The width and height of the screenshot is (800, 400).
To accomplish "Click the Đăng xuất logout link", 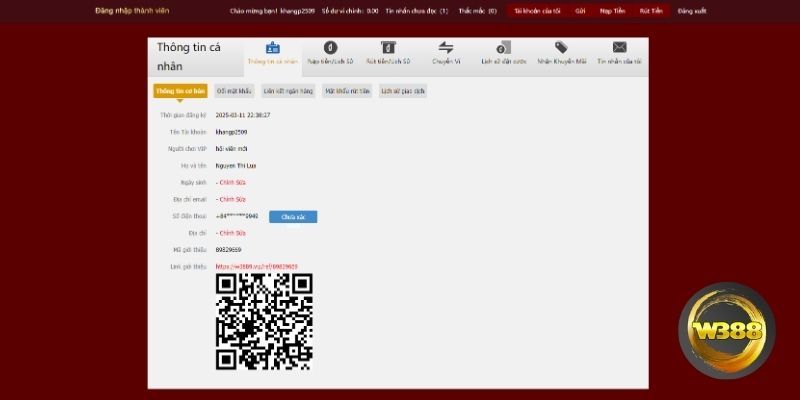I will [x=692, y=11].
